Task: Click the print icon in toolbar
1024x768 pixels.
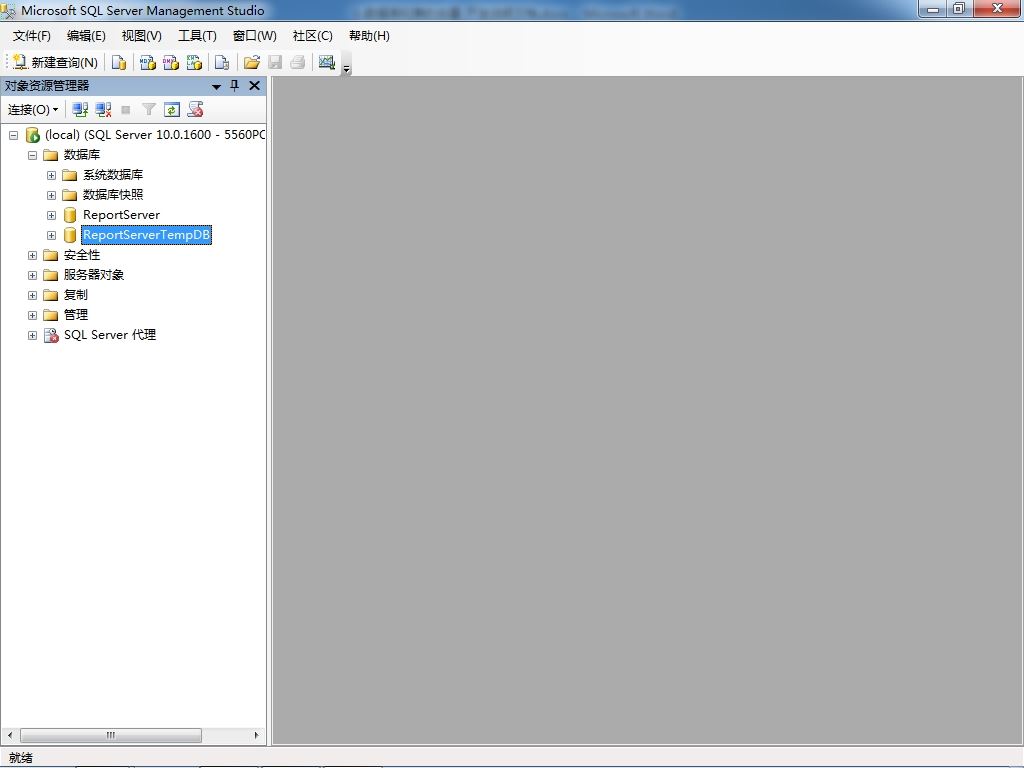Action: pos(298,62)
